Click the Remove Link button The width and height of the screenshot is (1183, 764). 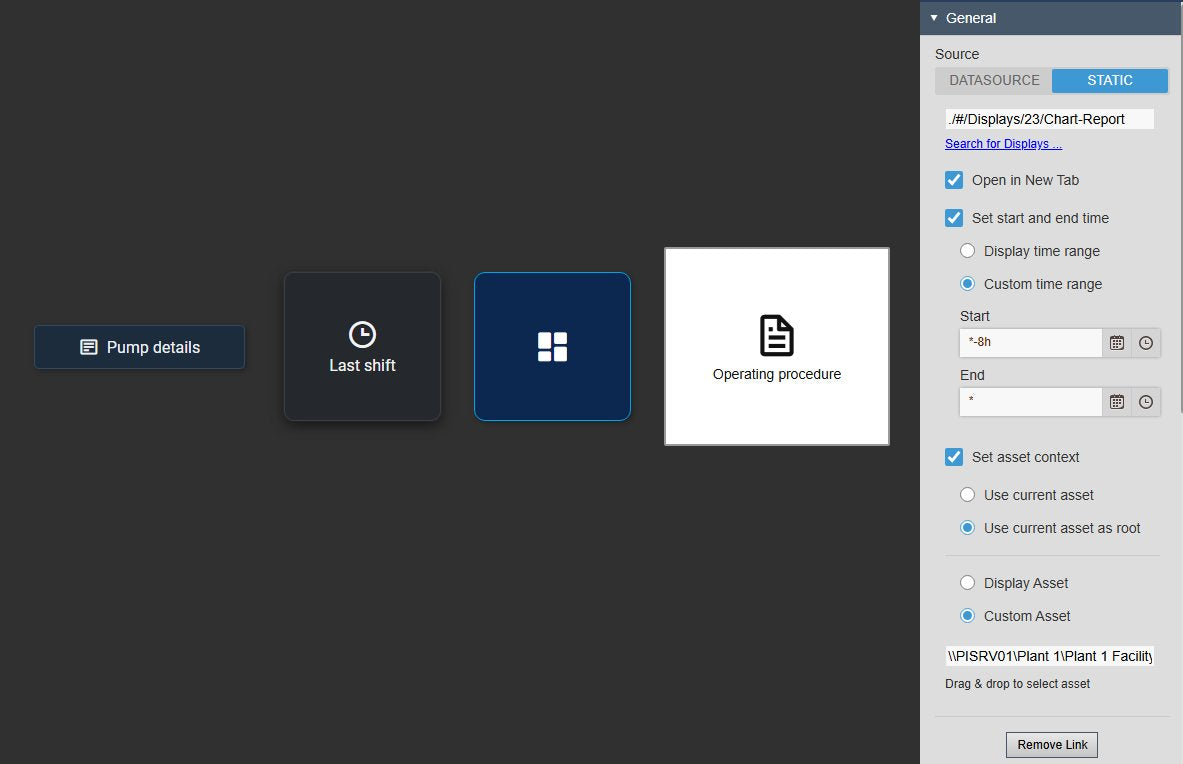(1052, 744)
